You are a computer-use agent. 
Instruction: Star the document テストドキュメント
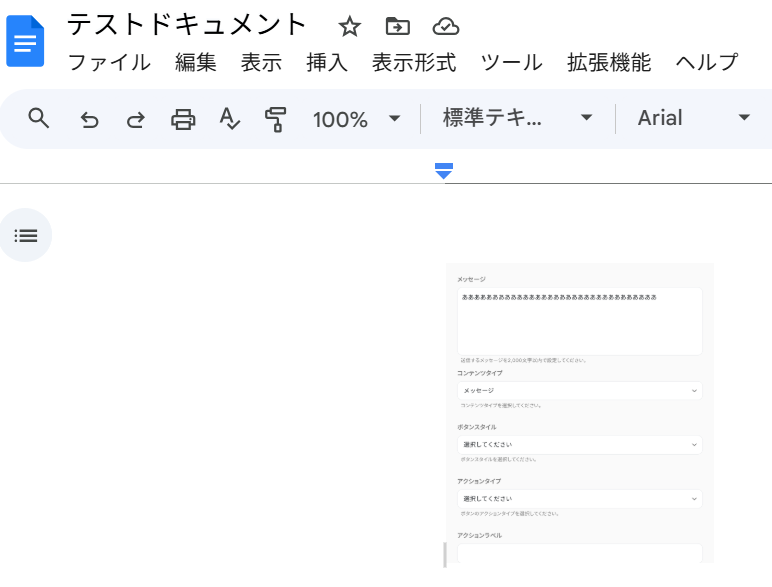point(349,26)
